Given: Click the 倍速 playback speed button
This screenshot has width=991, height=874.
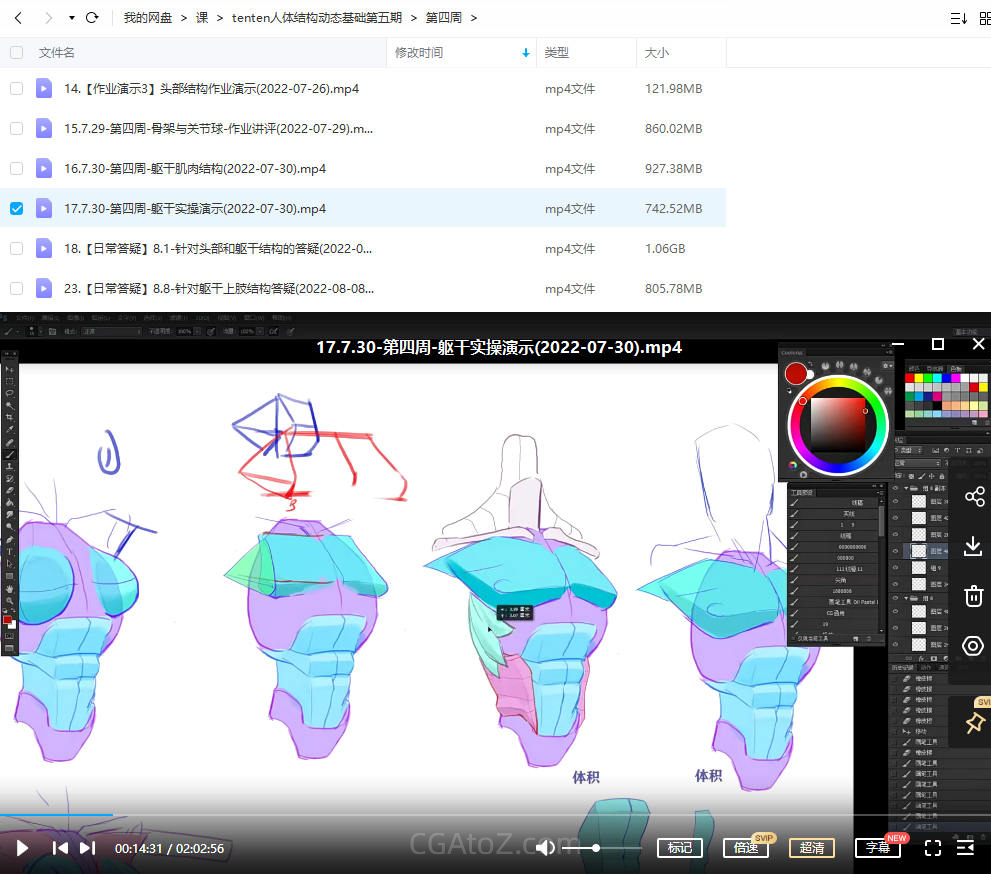Looking at the screenshot, I should coord(745,848).
